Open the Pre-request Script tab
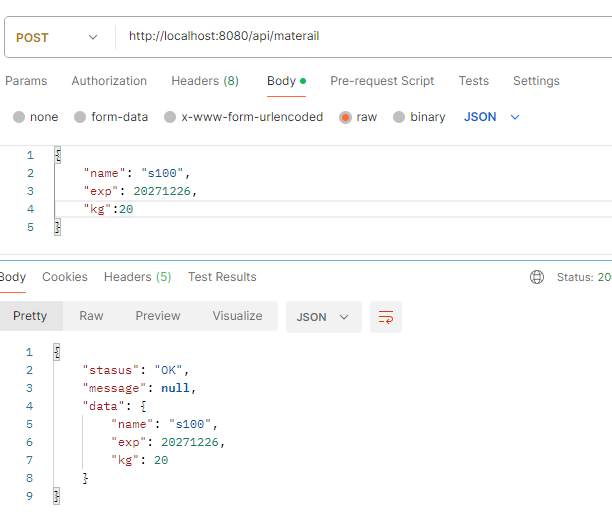 382,81
